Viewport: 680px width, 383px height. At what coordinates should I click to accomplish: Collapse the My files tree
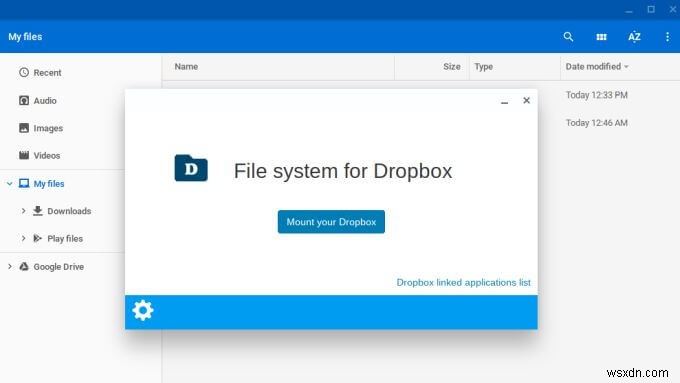point(10,183)
